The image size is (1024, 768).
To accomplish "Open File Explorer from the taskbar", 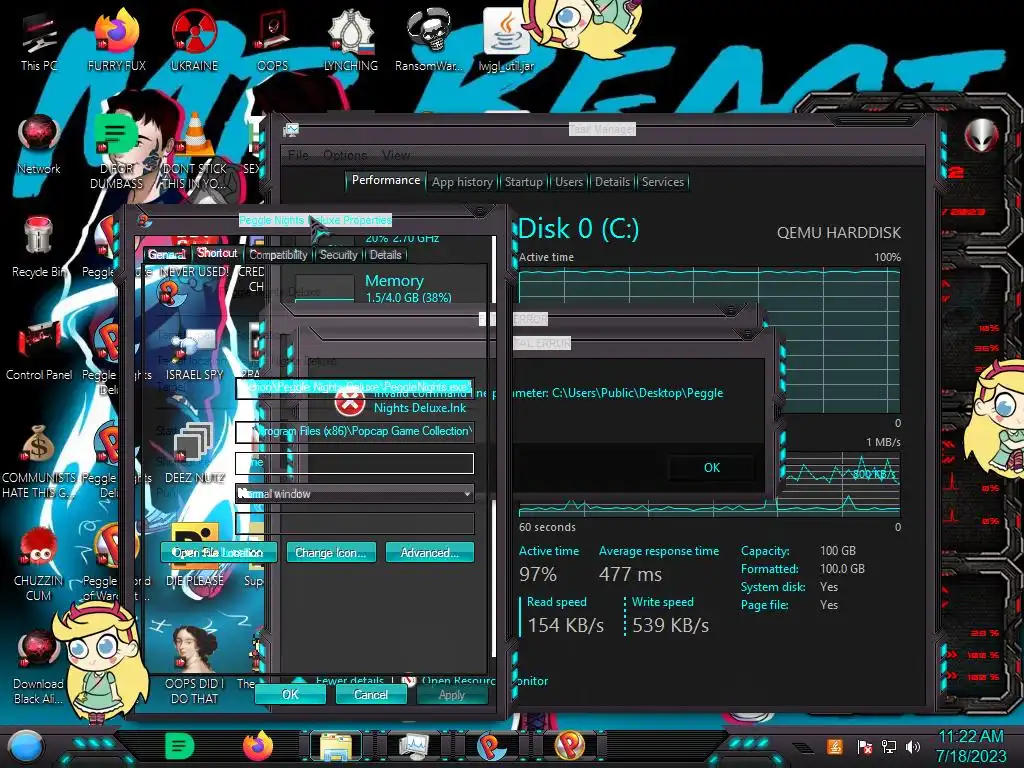I will coord(336,746).
